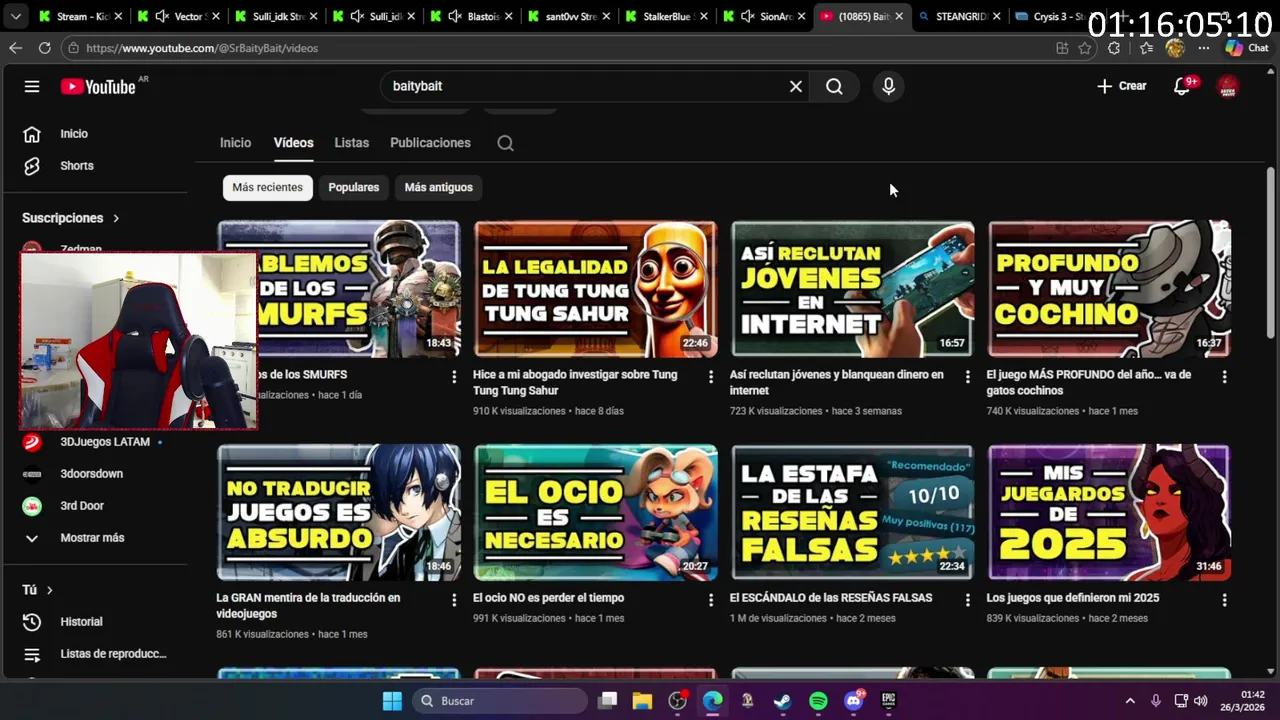Screen dimensions: 1280x720
Task: Click the YouTube logo
Action: click(x=98, y=87)
